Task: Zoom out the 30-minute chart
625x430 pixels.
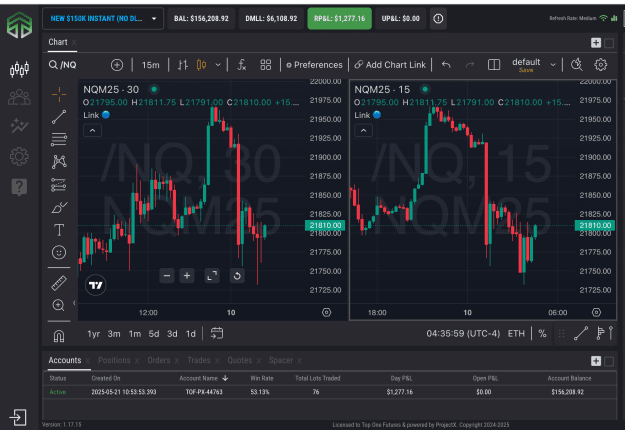Action: tap(167, 276)
